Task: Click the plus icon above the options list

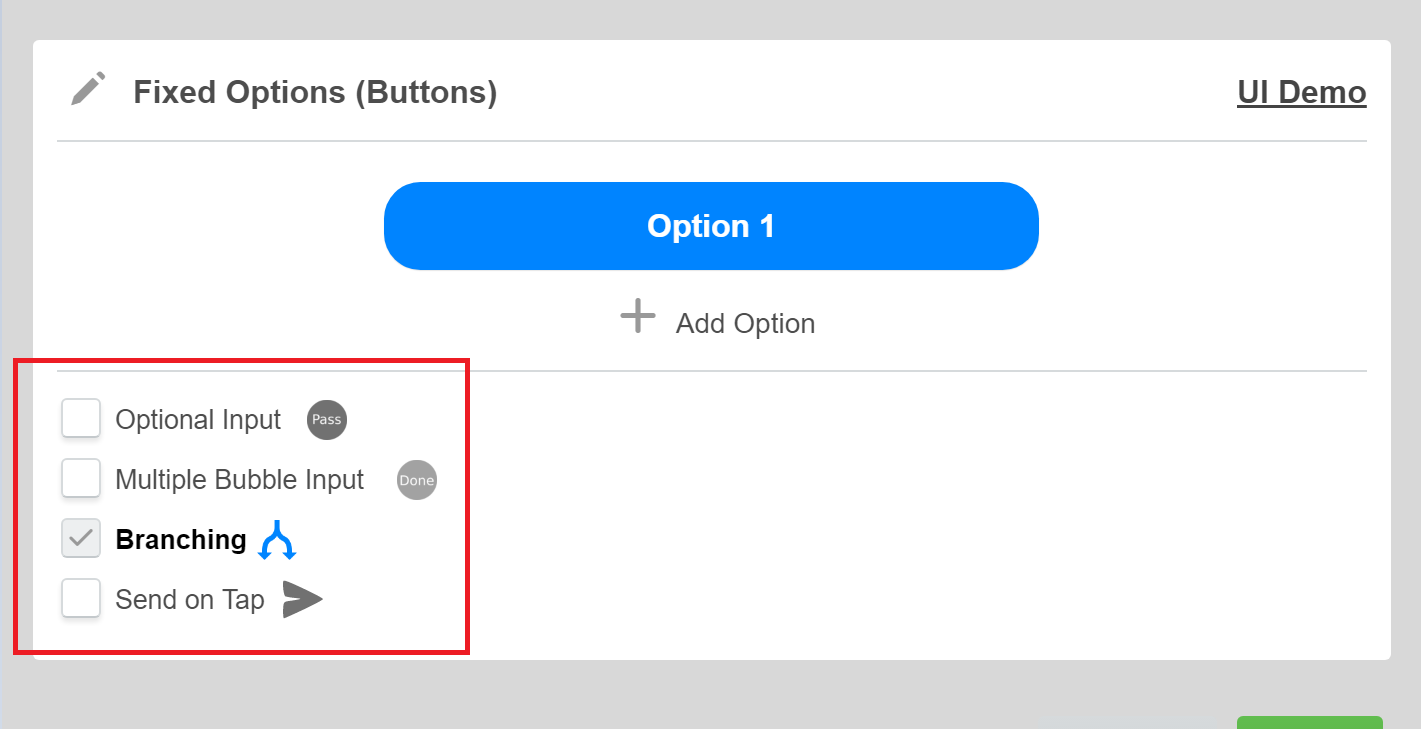Action: [x=638, y=318]
